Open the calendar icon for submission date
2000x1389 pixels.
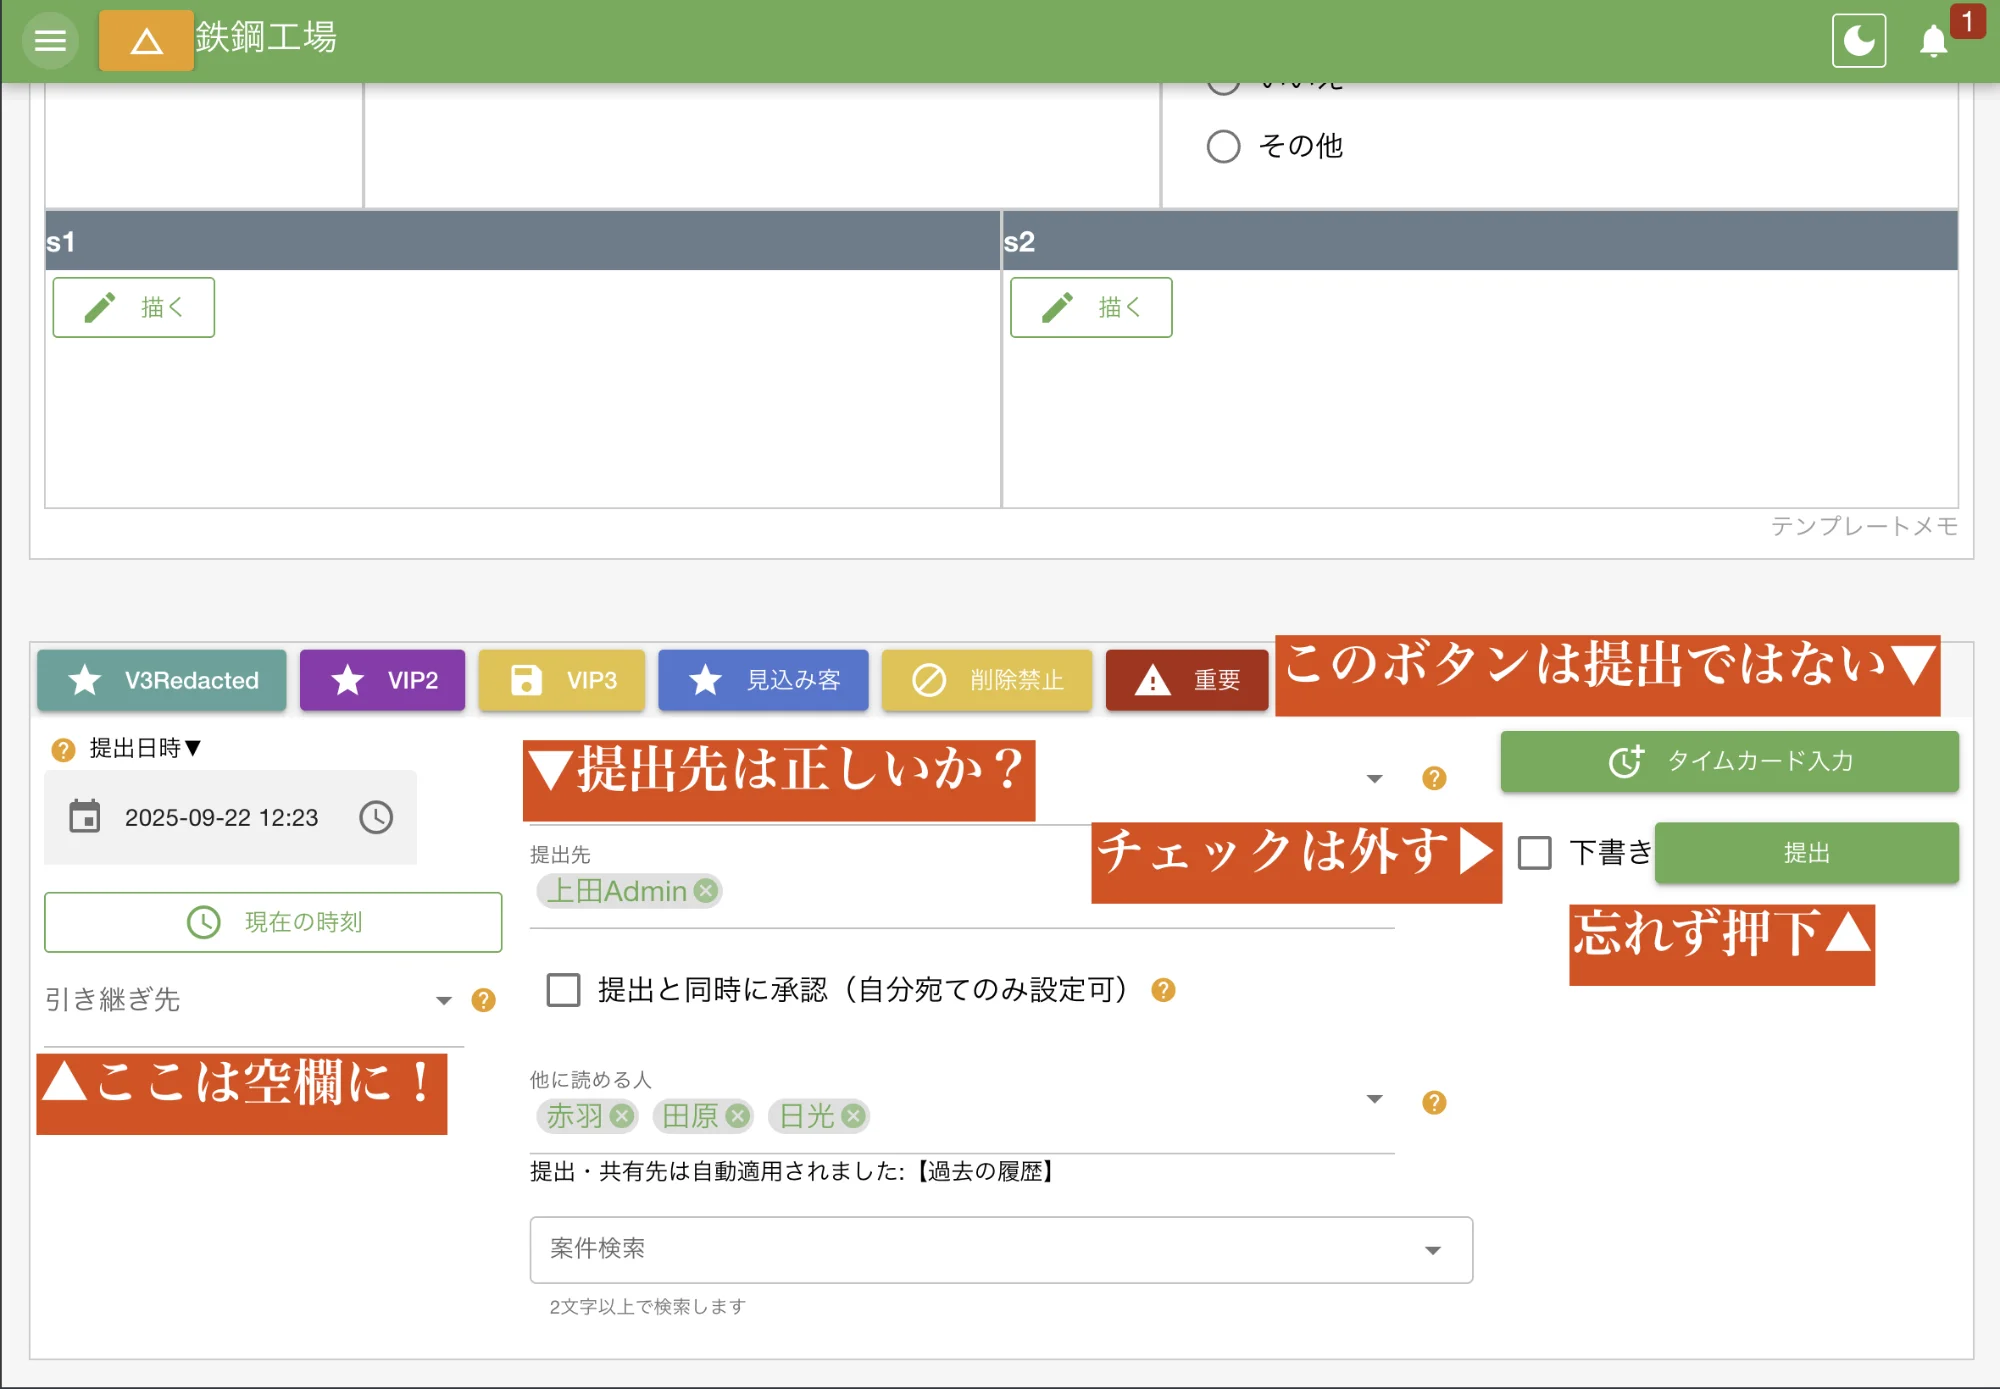(85, 817)
